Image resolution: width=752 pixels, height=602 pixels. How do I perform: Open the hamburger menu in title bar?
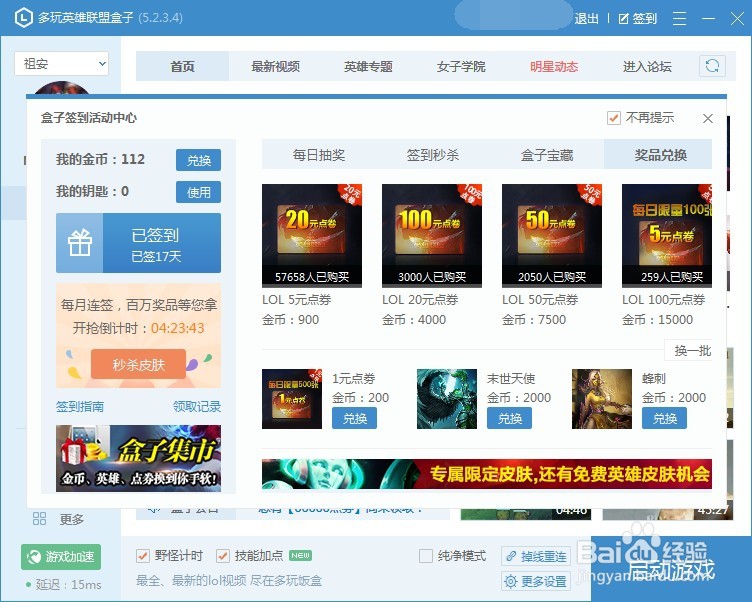(679, 19)
